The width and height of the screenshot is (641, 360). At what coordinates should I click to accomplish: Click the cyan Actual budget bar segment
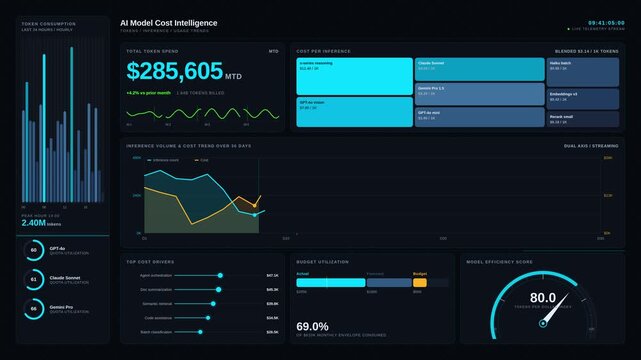pyautogui.click(x=331, y=282)
